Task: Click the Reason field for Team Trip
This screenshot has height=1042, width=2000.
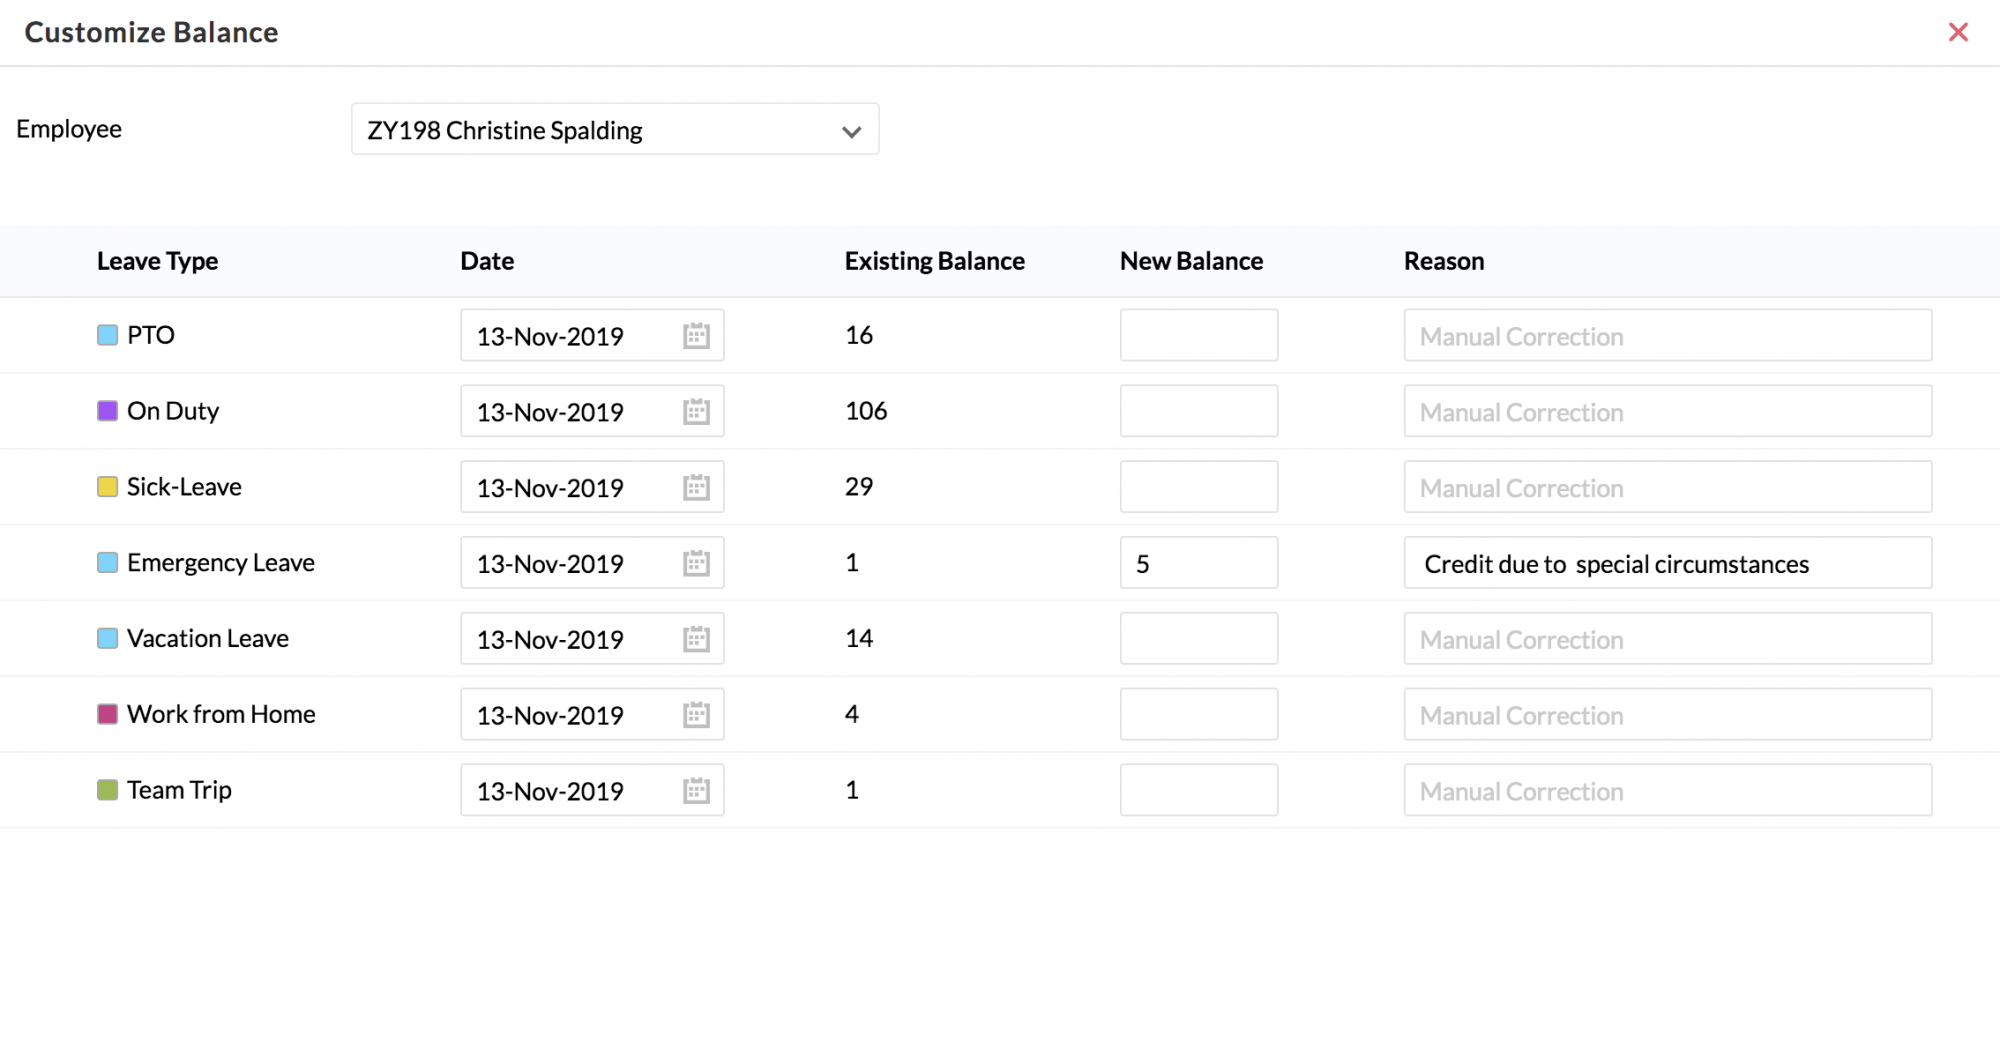Action: (x=1667, y=790)
